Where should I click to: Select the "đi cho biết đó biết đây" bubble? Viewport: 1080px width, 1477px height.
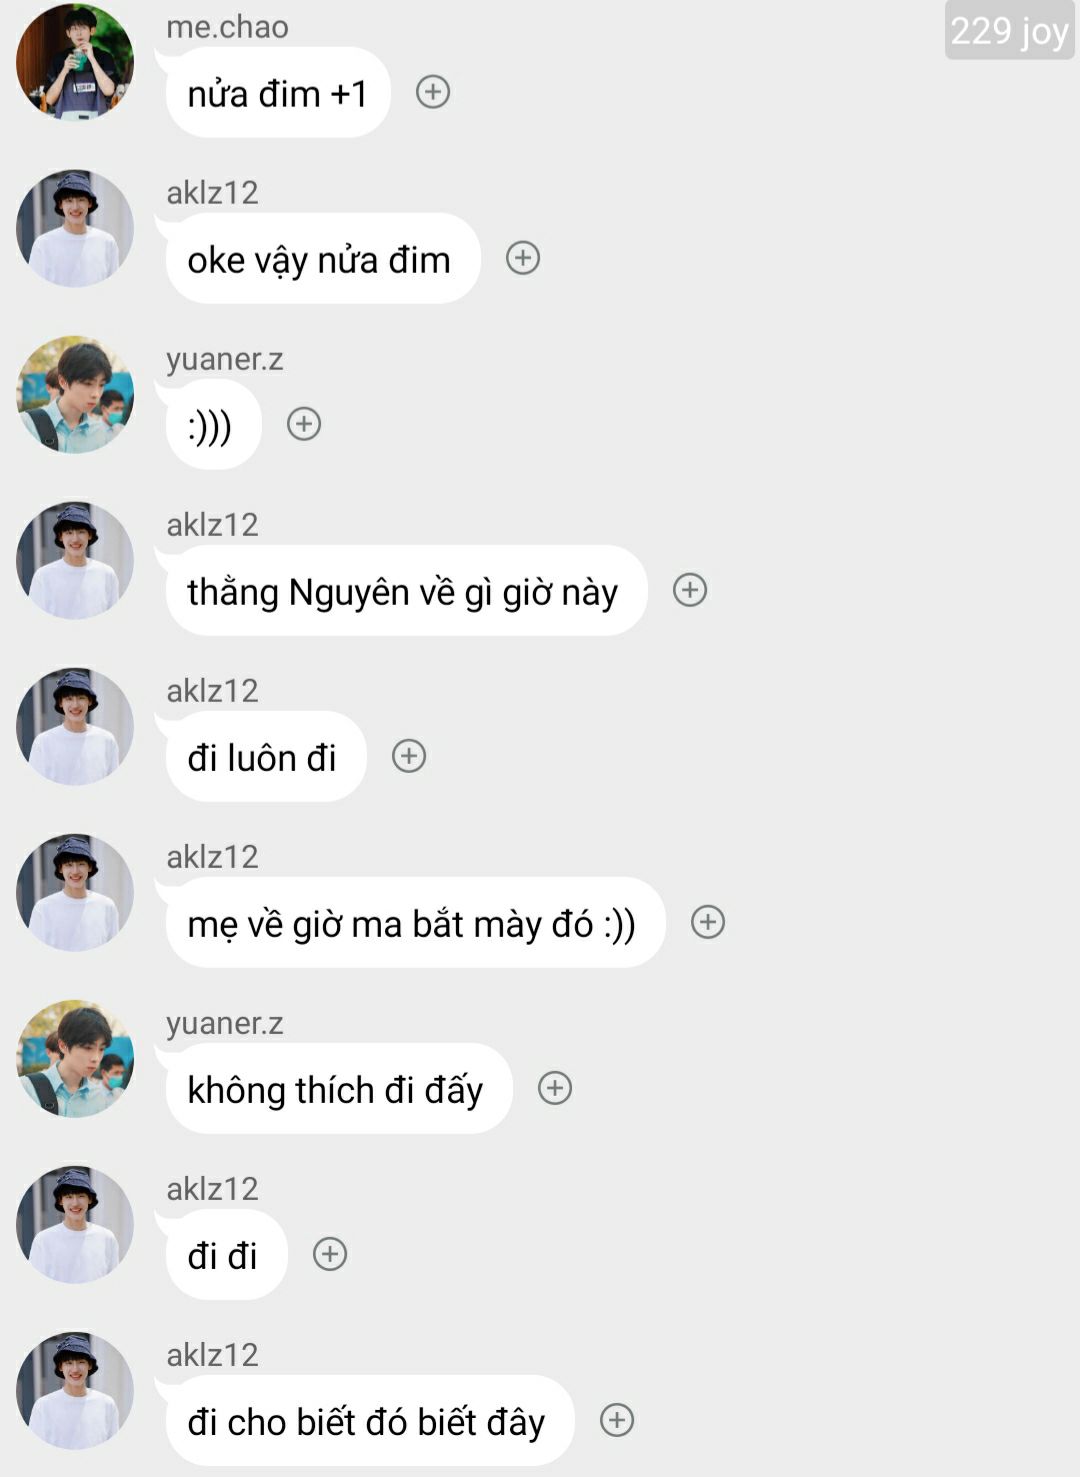click(368, 1421)
